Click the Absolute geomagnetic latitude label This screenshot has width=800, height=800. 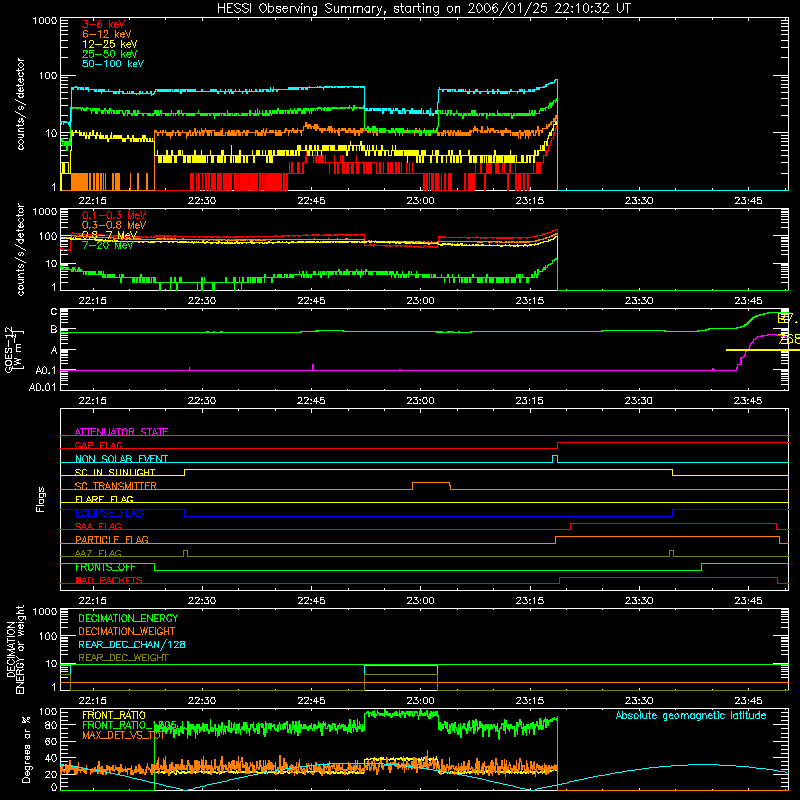point(691,715)
